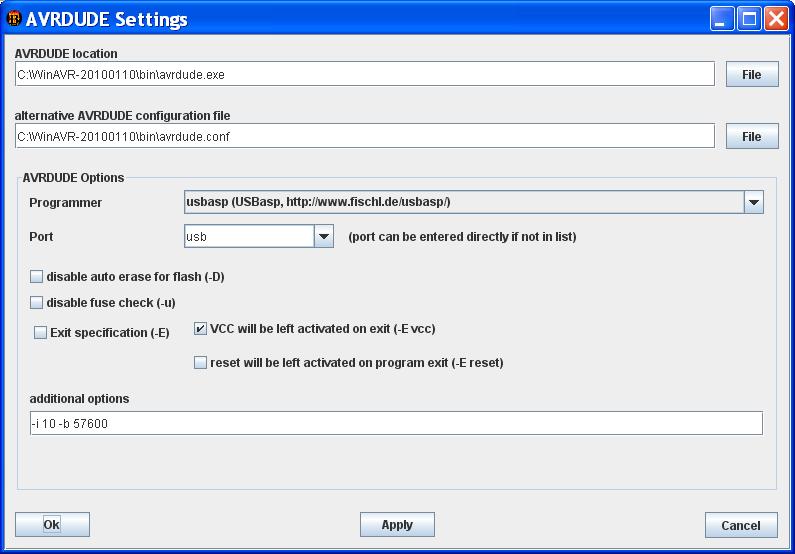Select the usbasp Programmer combo box

point(474,202)
